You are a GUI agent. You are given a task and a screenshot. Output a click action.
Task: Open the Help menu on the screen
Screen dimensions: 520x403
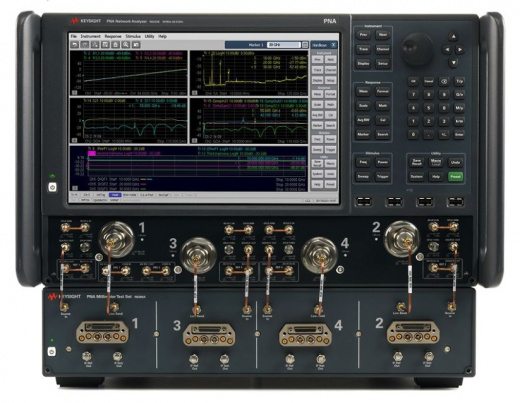pyautogui.click(x=162, y=36)
